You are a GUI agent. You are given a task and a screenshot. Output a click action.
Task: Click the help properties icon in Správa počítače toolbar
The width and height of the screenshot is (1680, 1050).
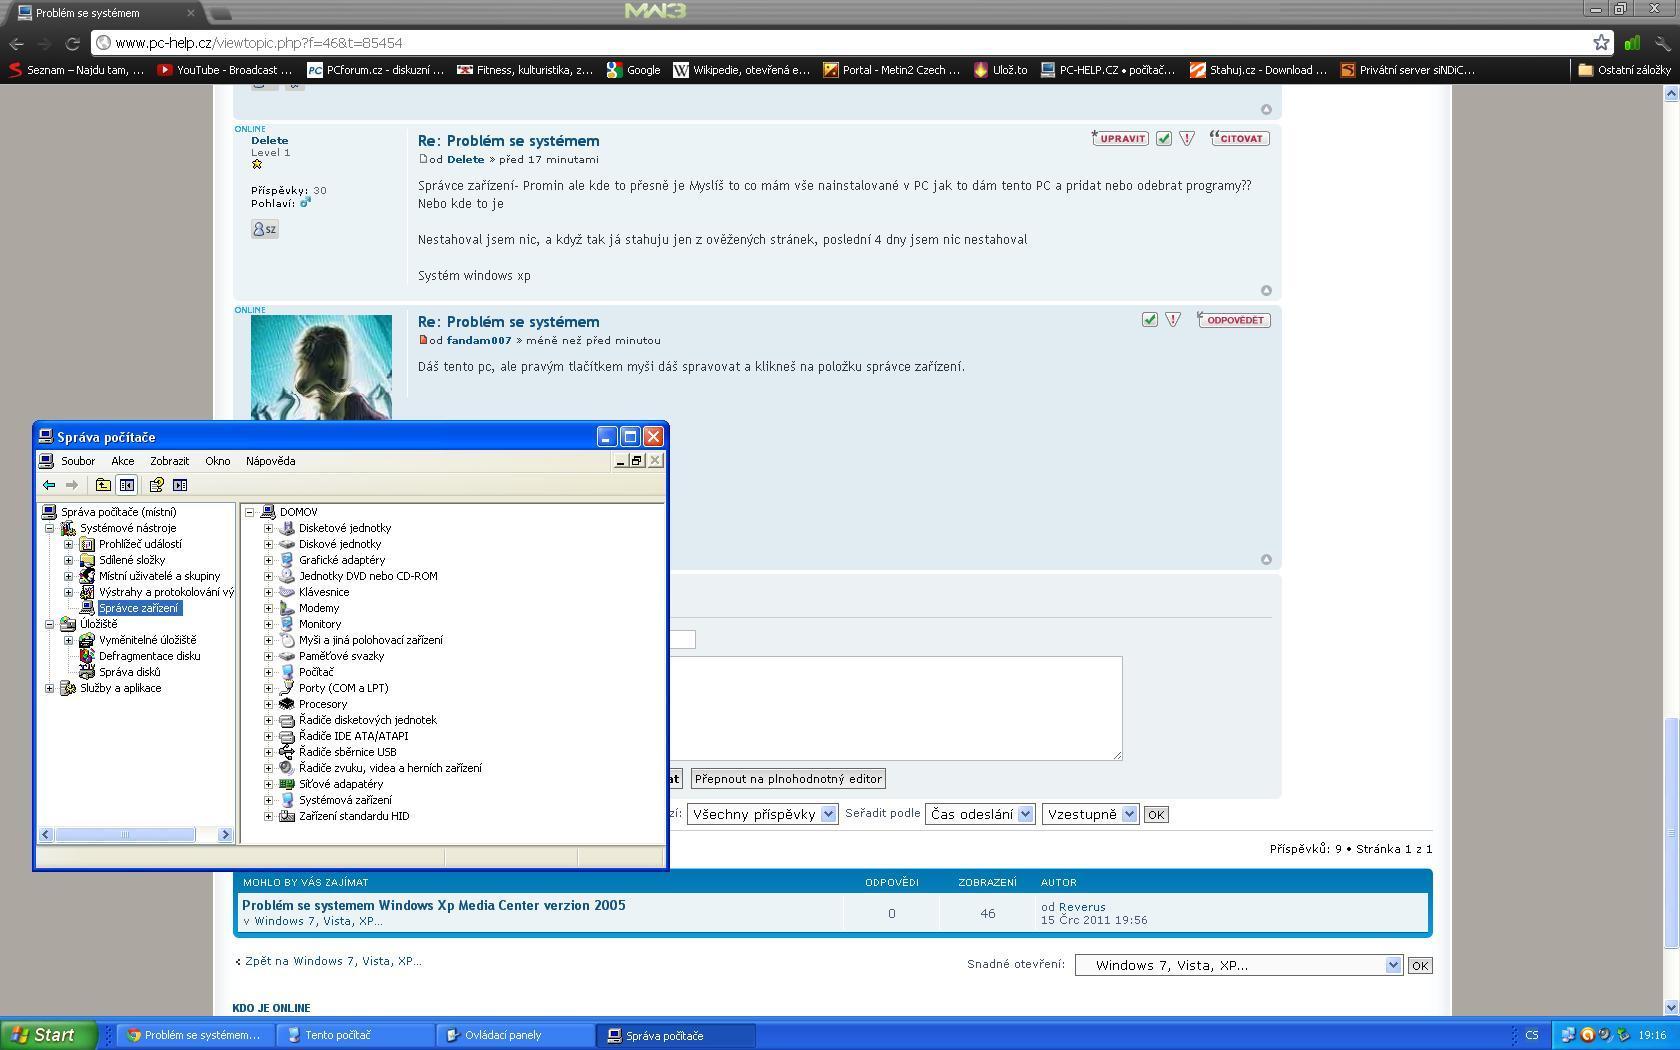156,485
